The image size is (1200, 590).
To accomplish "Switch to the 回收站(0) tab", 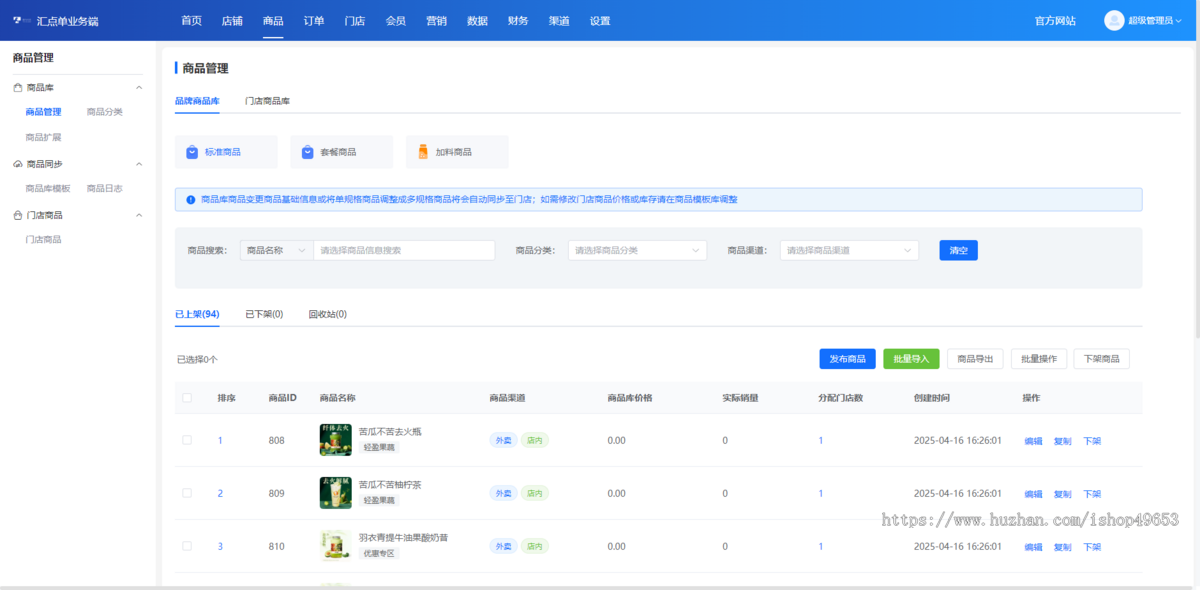I will click(327, 314).
